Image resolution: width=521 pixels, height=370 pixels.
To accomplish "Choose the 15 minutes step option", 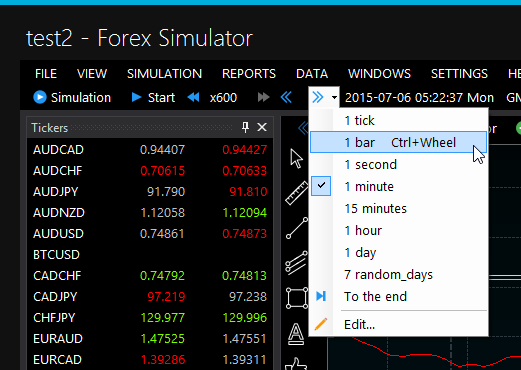I will [399, 208].
